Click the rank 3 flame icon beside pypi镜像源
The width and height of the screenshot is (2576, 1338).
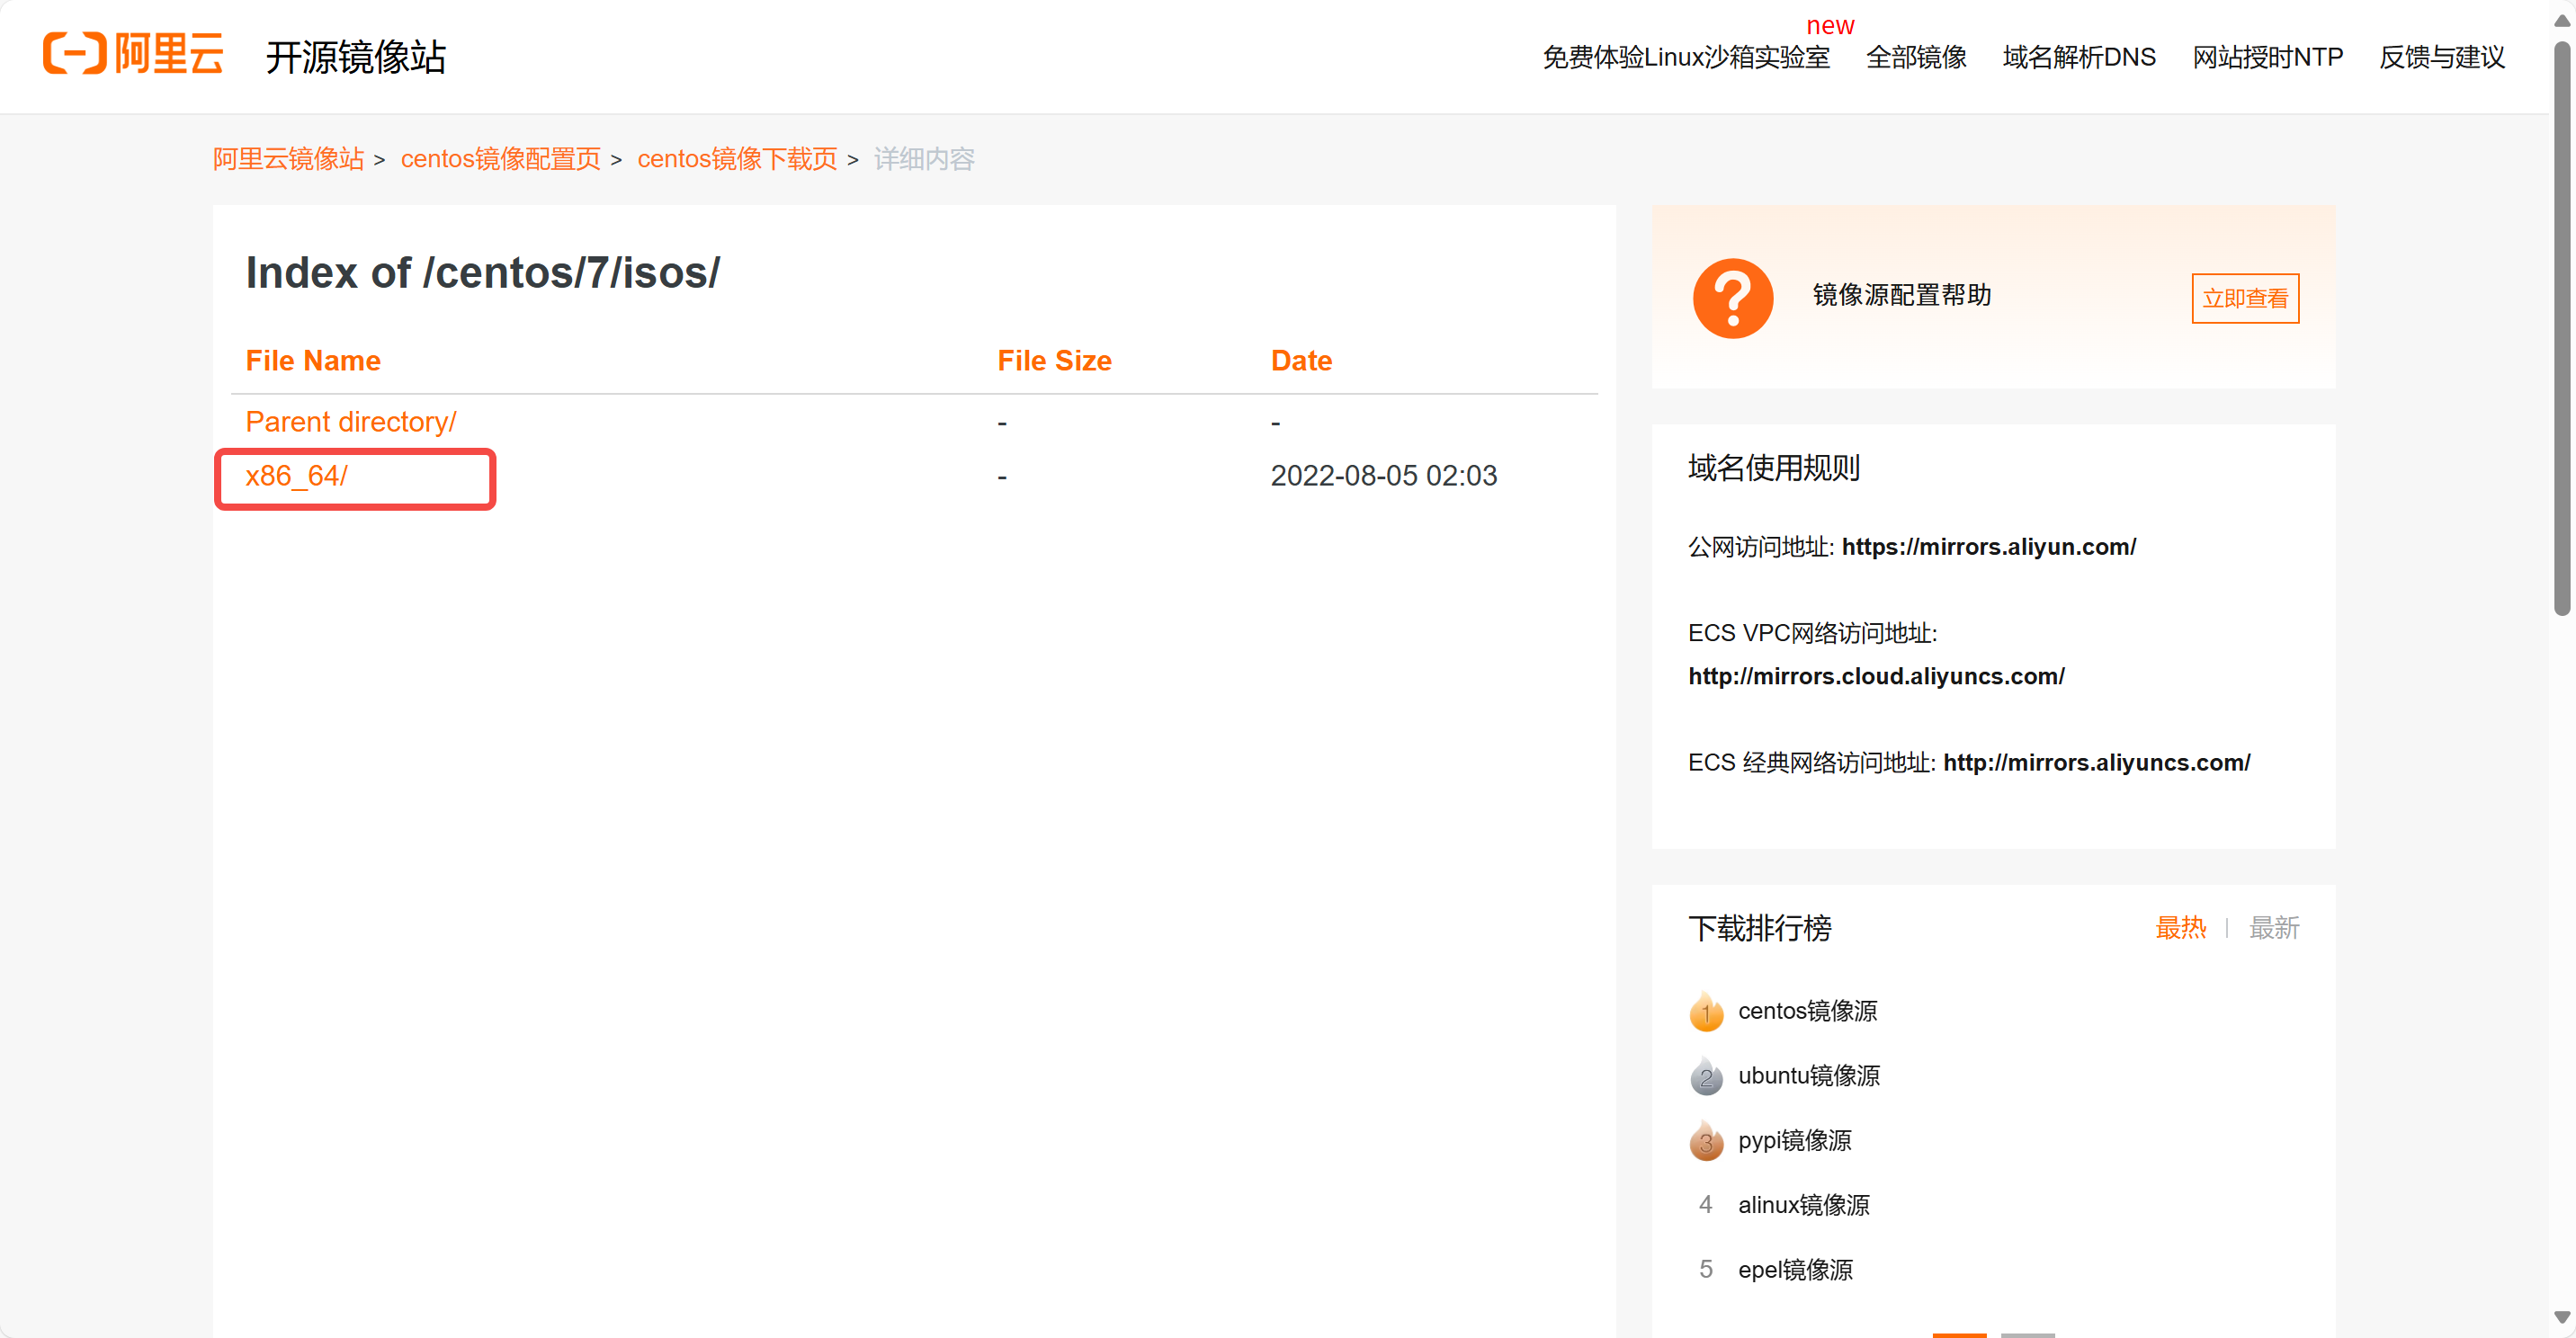click(1706, 1141)
